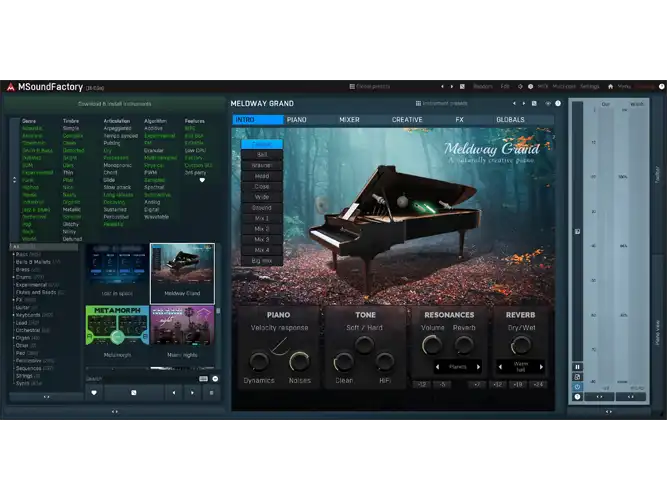Screen dimensions: 667x500
Task: Go to previous instrument preset
Action: coord(514,103)
